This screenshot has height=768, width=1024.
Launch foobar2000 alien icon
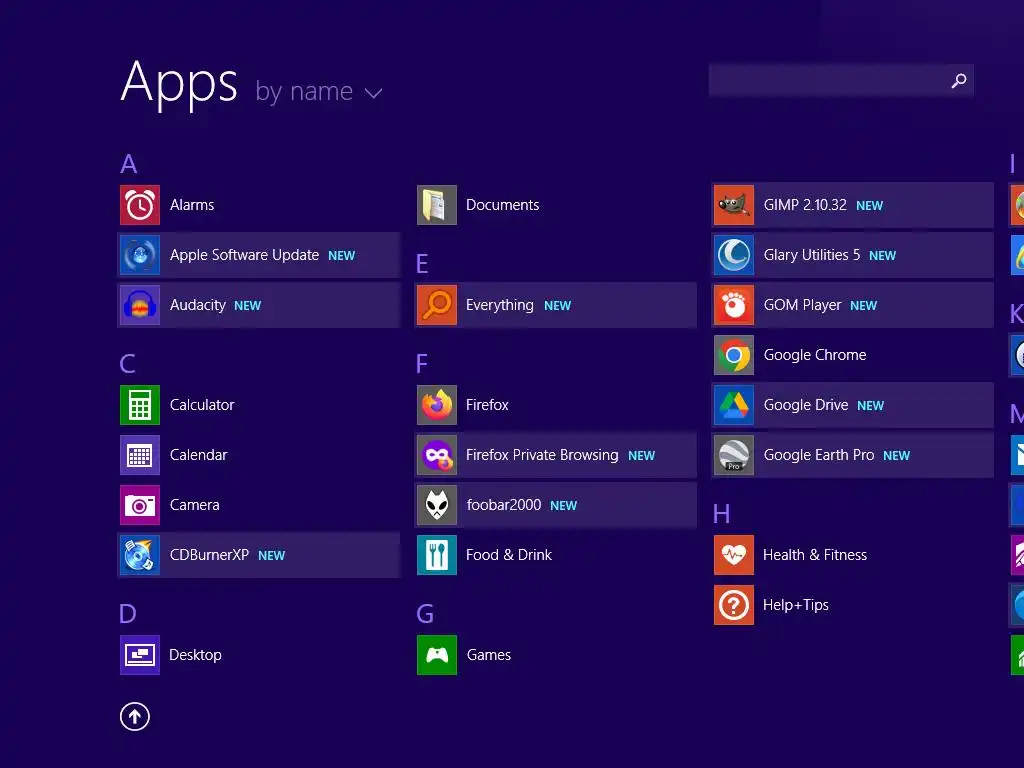[x=437, y=505]
